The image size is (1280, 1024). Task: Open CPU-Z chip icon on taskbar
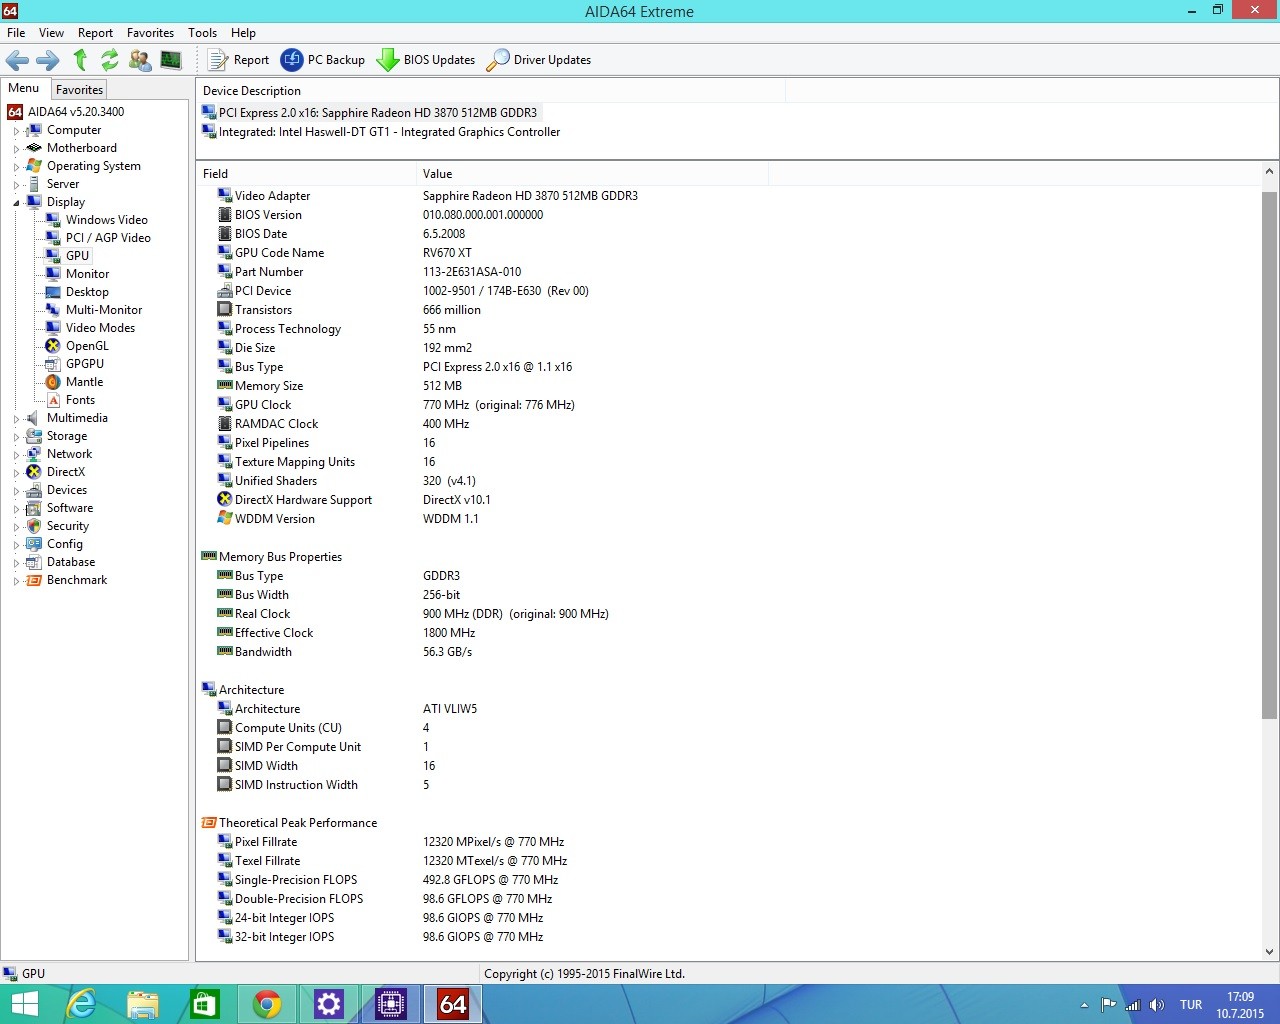pyautogui.click(x=391, y=1004)
